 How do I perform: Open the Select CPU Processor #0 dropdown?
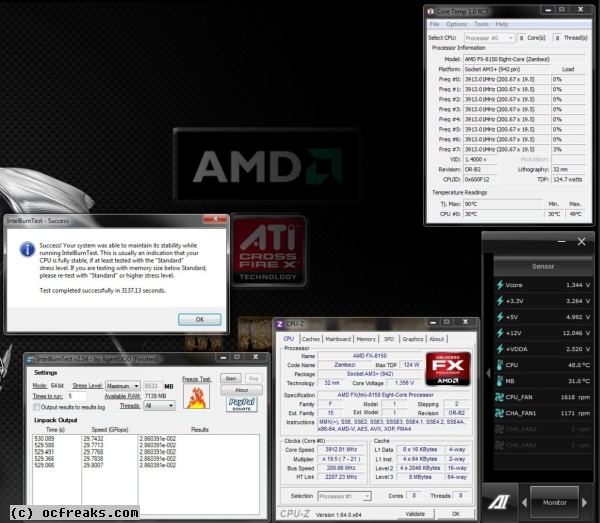point(489,38)
